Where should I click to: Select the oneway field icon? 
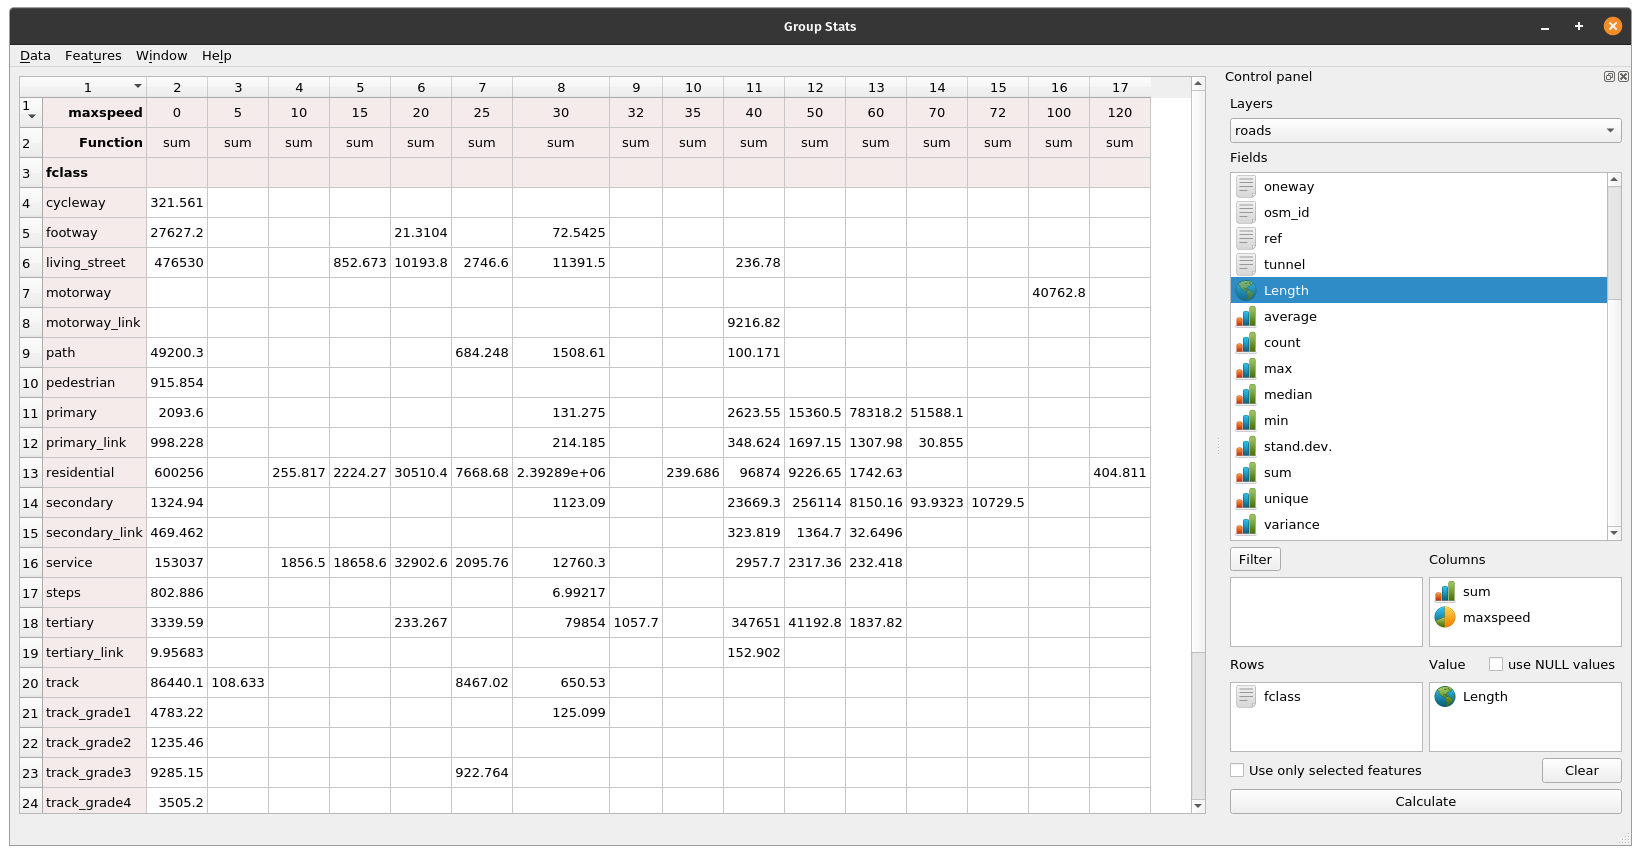click(1246, 186)
